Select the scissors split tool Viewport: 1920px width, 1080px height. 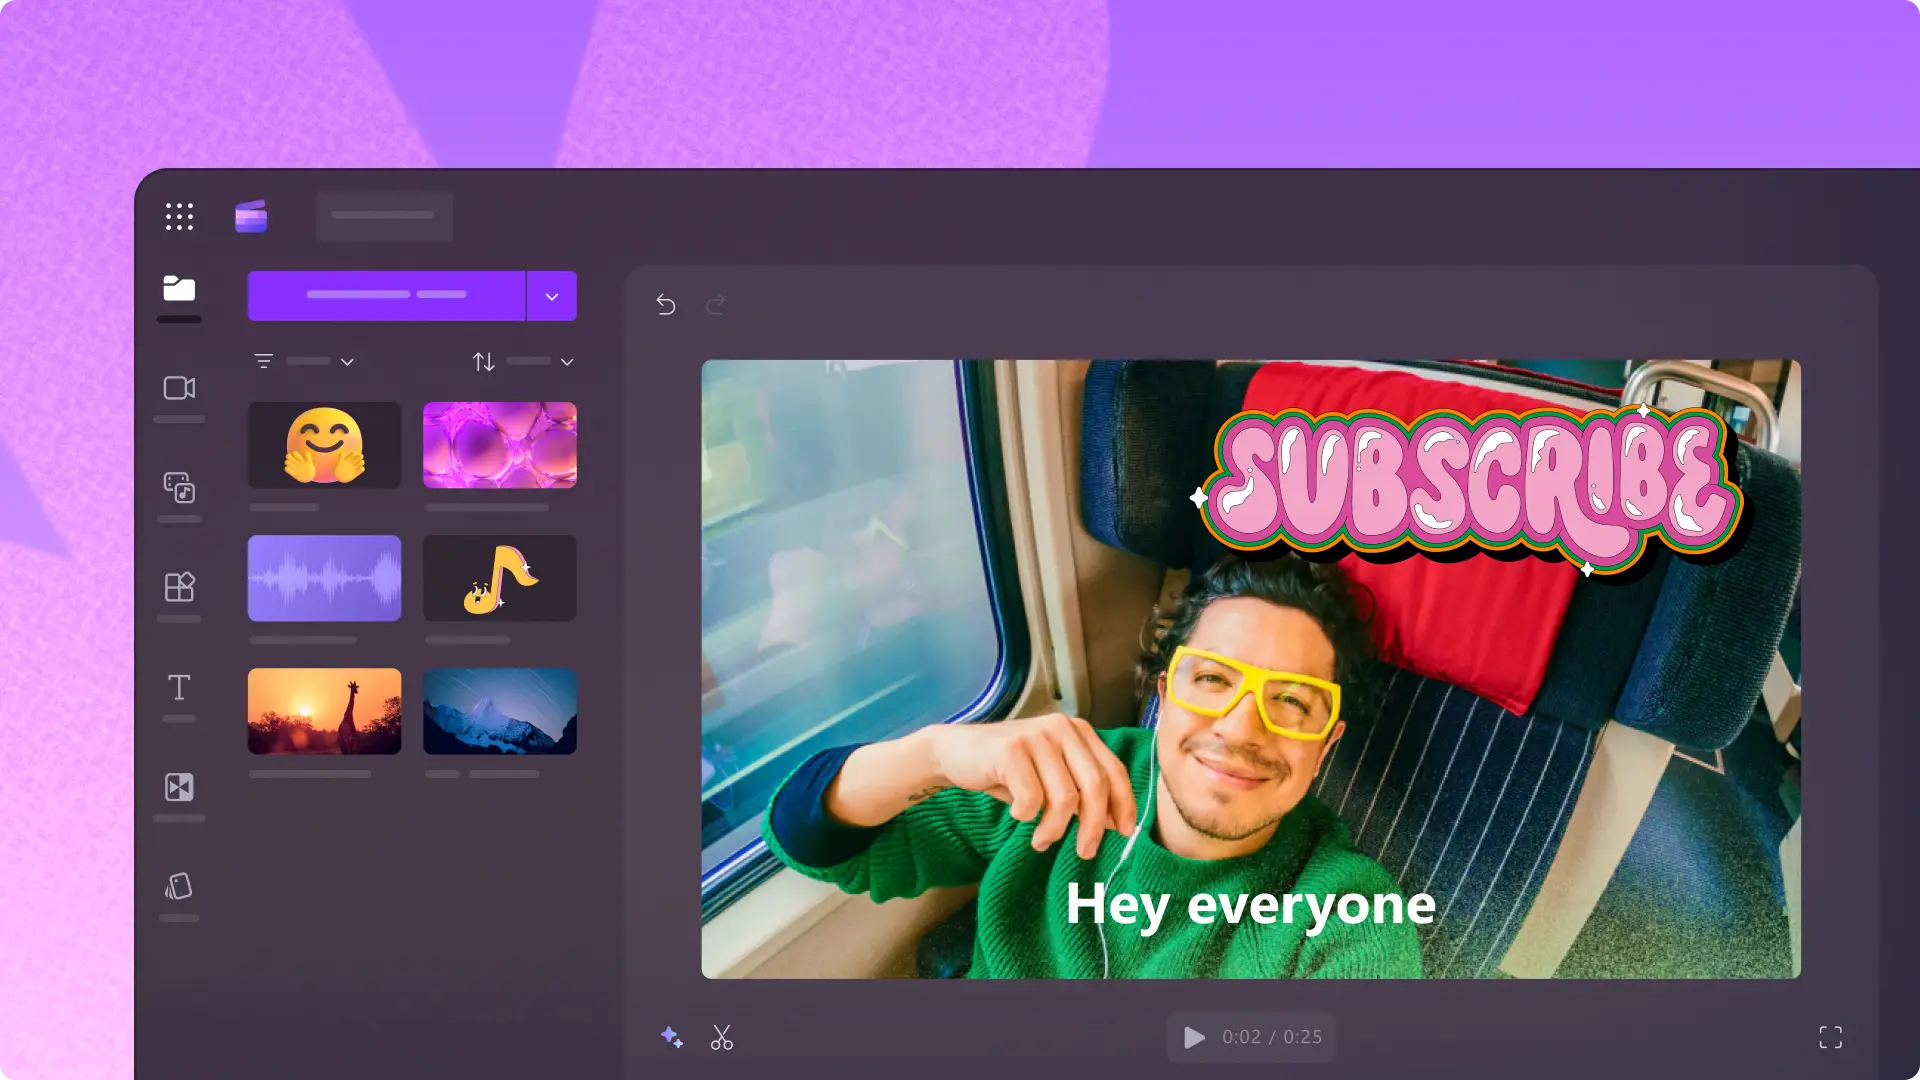722,1038
